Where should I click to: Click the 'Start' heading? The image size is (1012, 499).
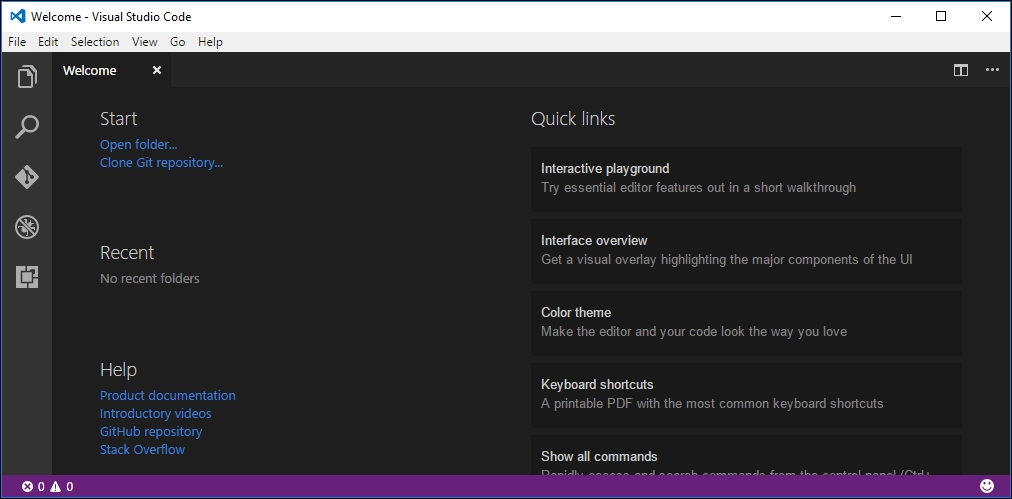coord(119,119)
